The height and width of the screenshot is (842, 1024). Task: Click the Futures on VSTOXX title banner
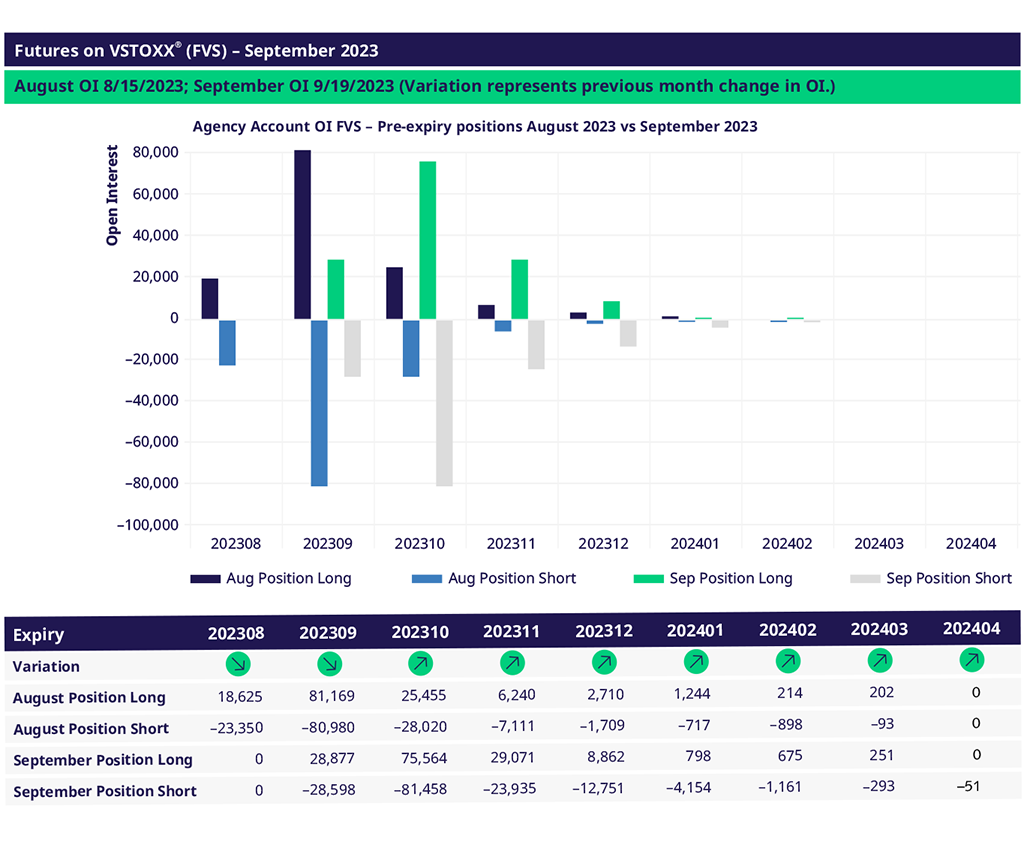pos(512,50)
